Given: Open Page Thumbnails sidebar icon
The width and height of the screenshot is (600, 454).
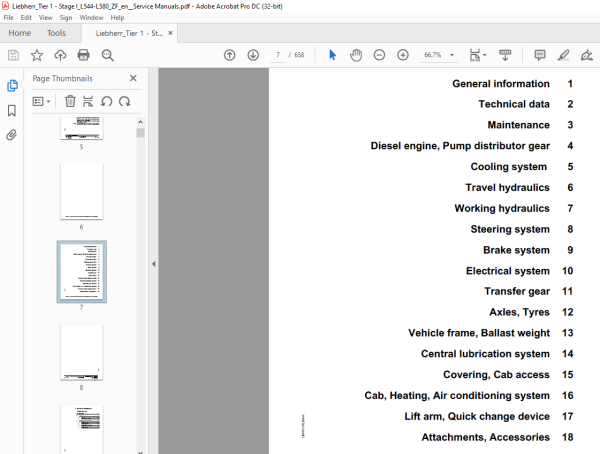Looking at the screenshot, I should (x=12, y=85).
